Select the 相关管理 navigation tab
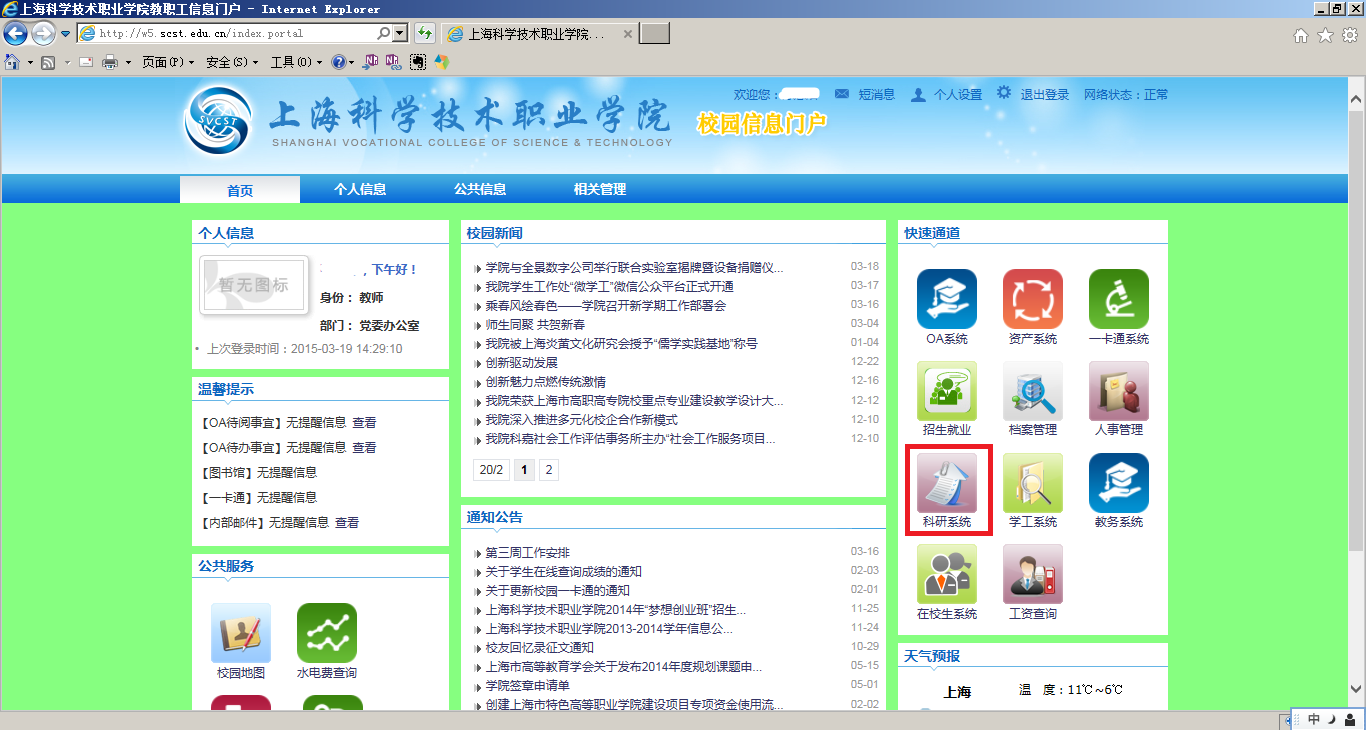This screenshot has height=730, width=1366. click(600, 189)
